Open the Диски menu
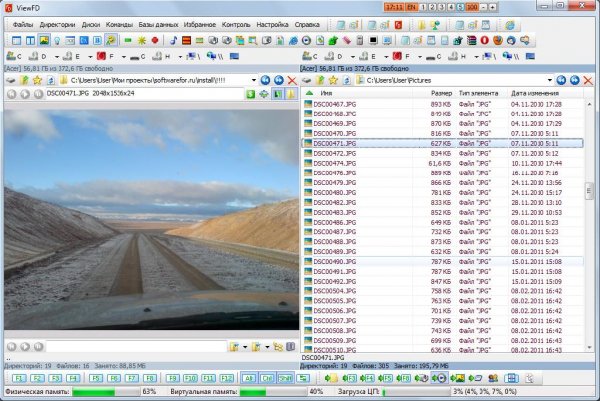Screen dimensions: 600x401 [90, 24]
